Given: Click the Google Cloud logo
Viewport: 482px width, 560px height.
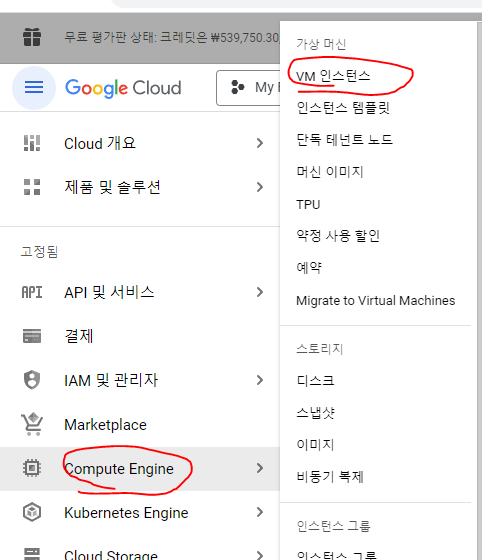Looking at the screenshot, I should coord(123,88).
